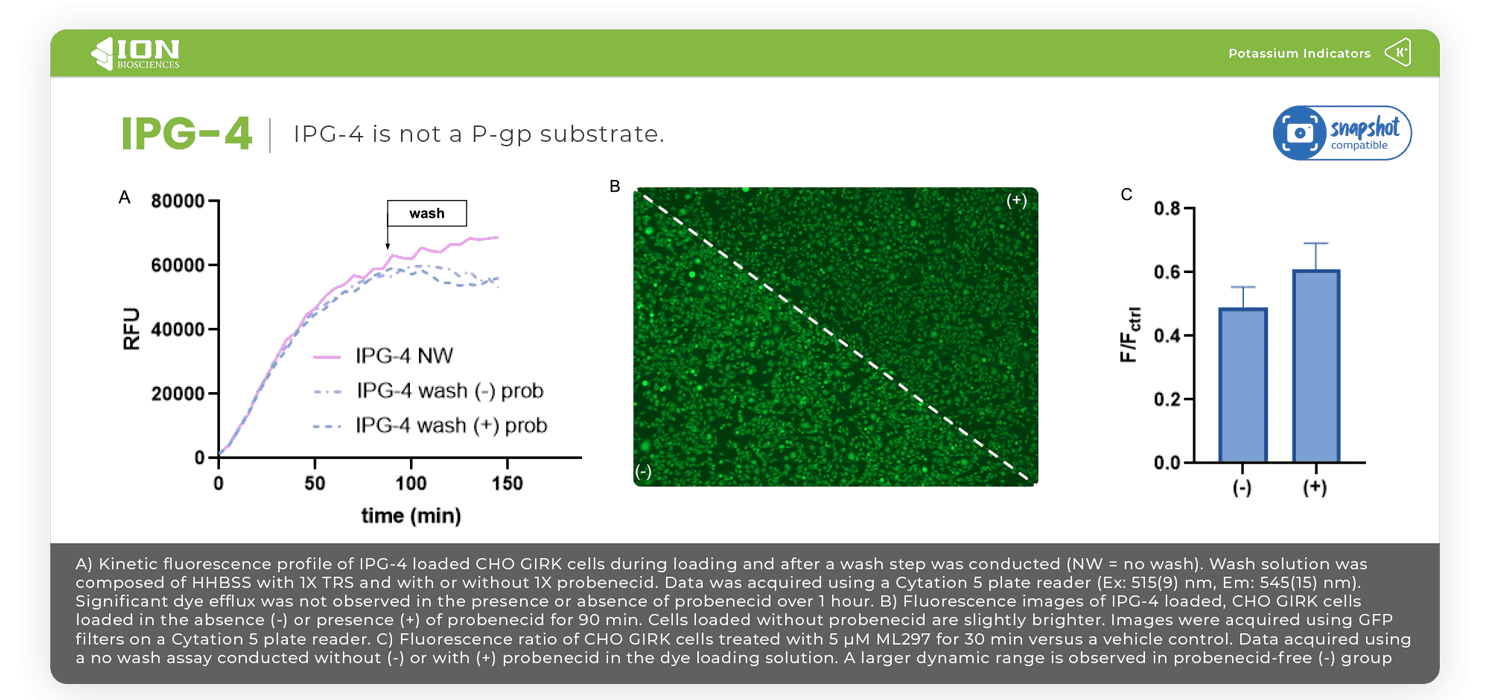Click the (-) label on fluorescence image
This screenshot has height=700, width=1505.
click(643, 472)
